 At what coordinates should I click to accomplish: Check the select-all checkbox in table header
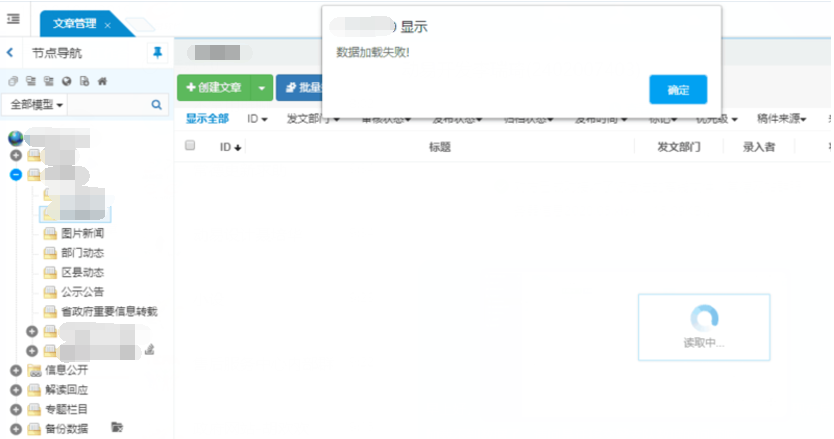click(190, 146)
